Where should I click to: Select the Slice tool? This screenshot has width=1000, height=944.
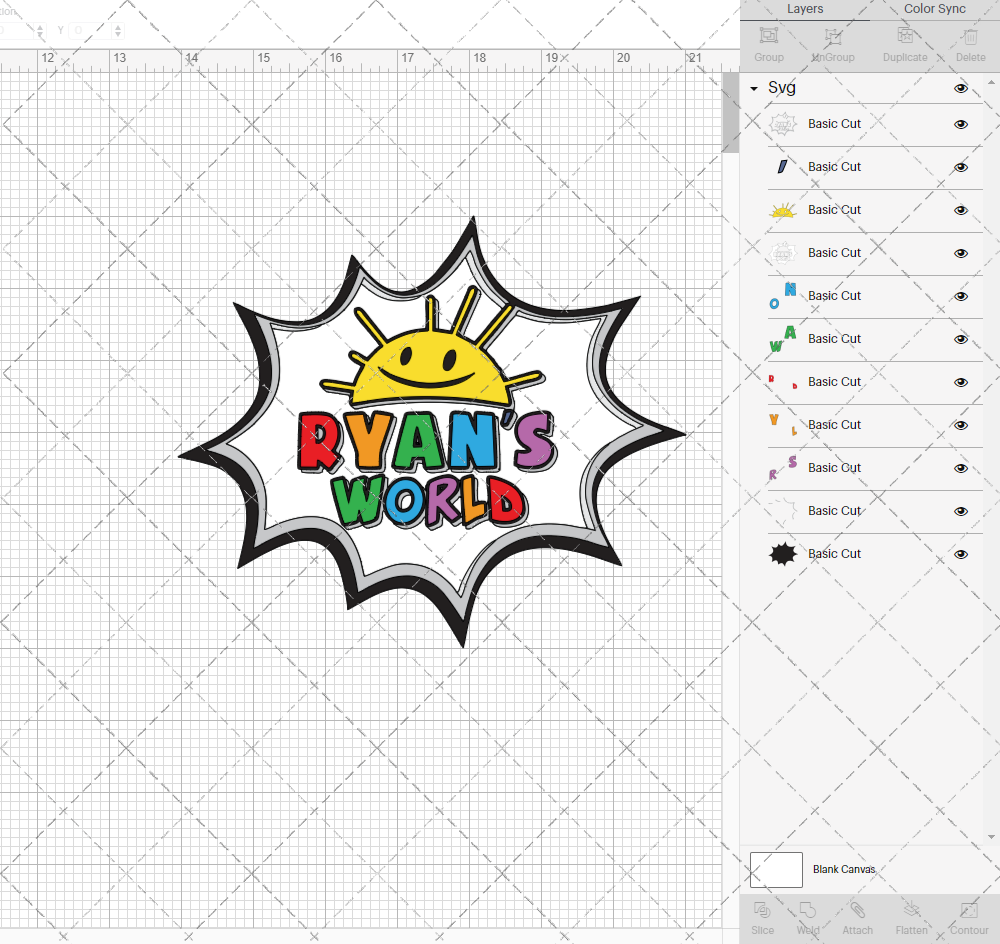click(762, 910)
